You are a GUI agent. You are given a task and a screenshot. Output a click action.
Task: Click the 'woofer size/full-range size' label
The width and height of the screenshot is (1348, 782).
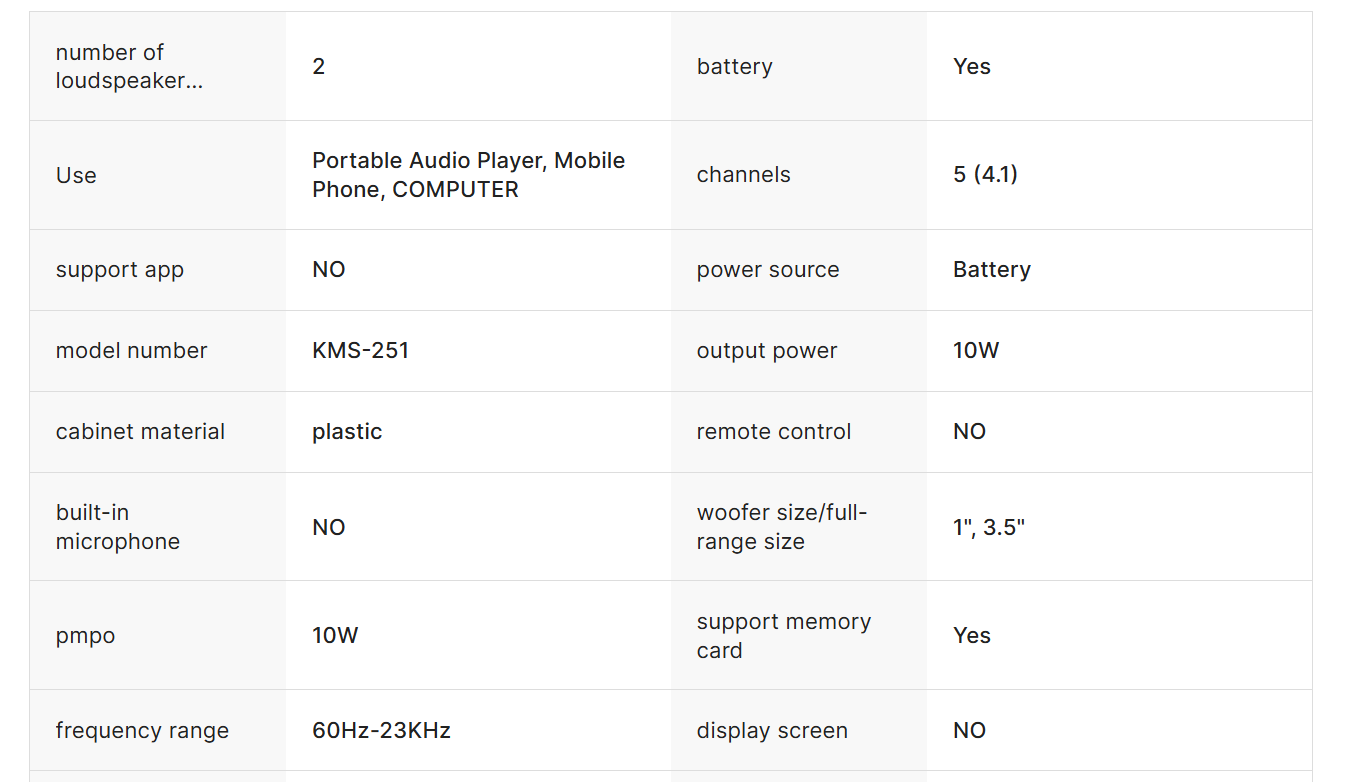pyautogui.click(x=782, y=527)
